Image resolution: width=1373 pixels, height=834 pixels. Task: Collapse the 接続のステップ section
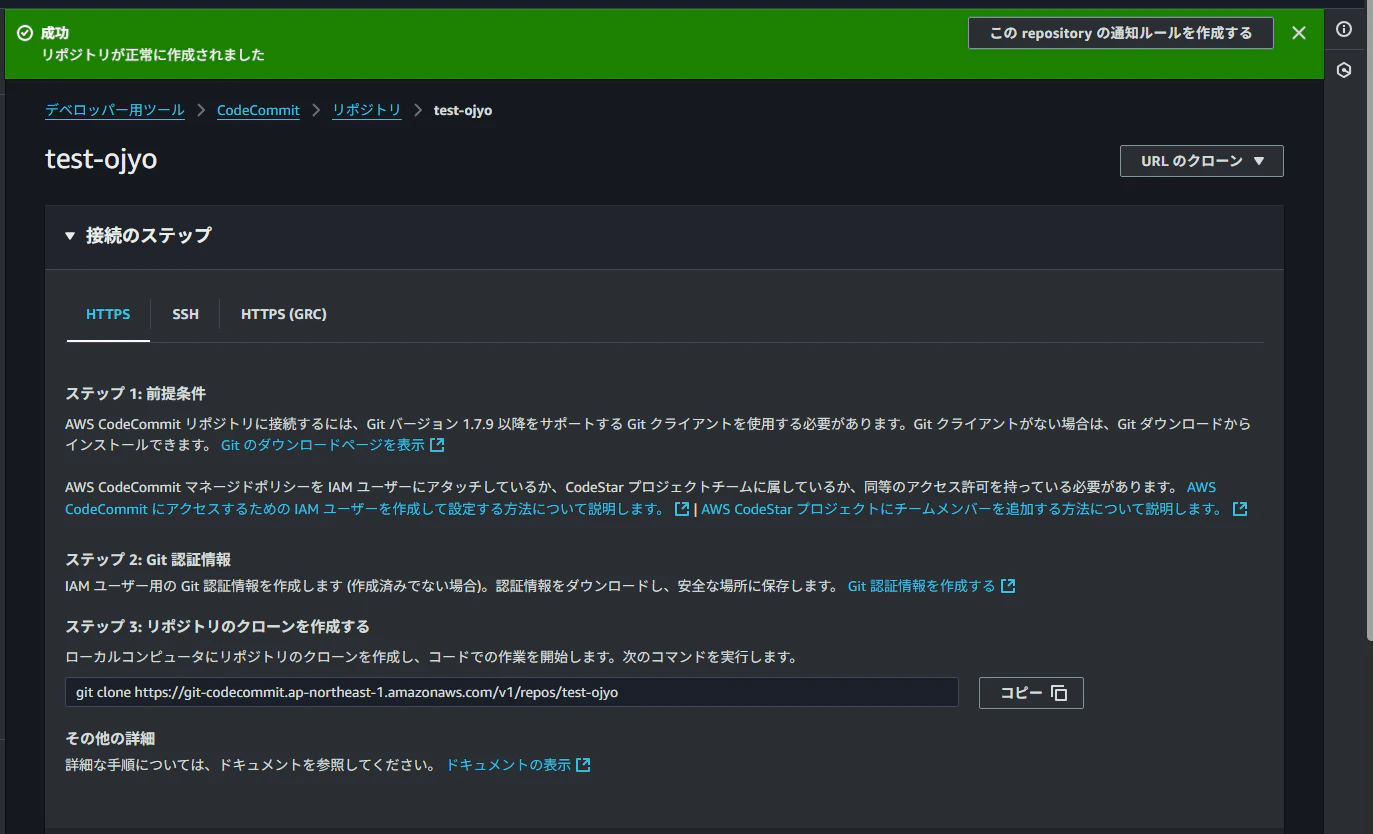(x=69, y=235)
